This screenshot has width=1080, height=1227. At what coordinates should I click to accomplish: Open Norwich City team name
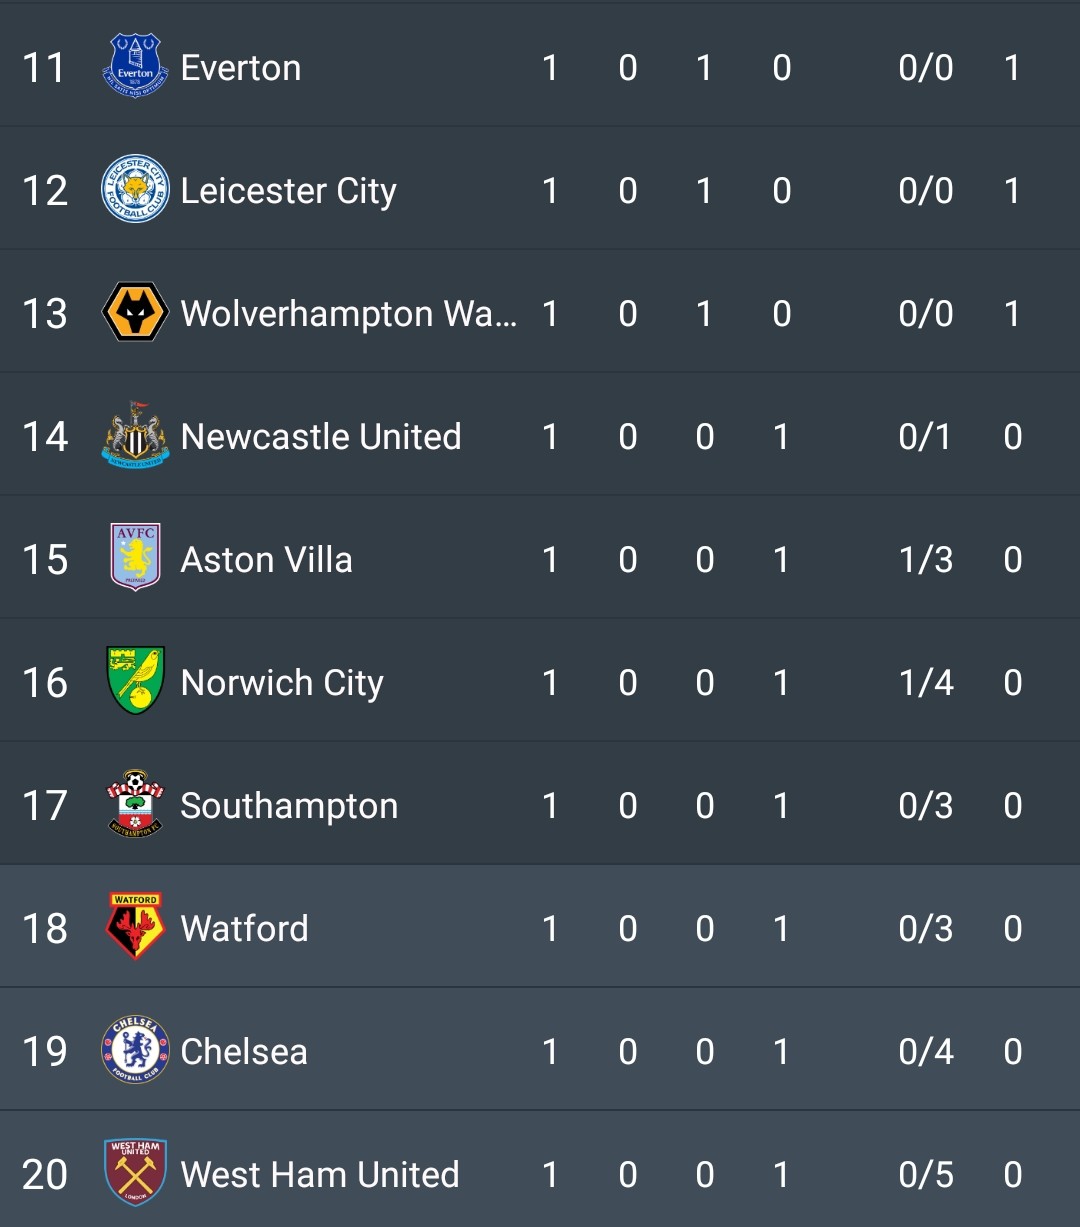pos(282,683)
